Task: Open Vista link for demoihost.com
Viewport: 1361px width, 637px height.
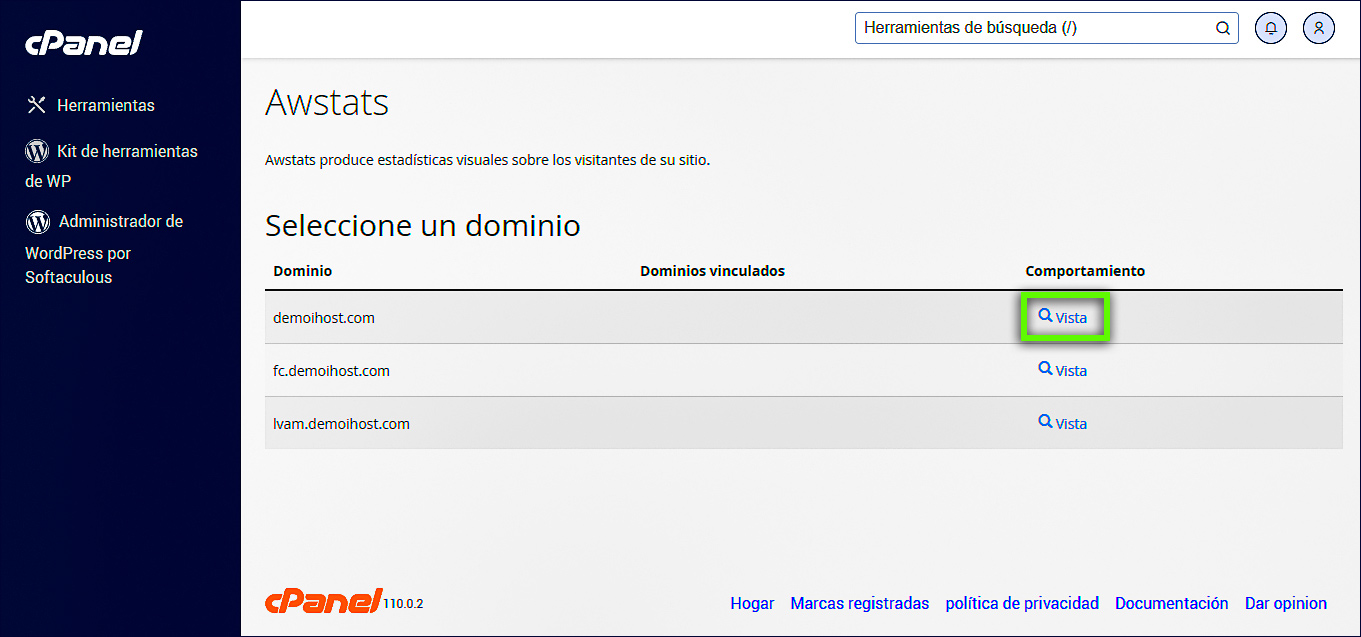Action: [x=1064, y=317]
